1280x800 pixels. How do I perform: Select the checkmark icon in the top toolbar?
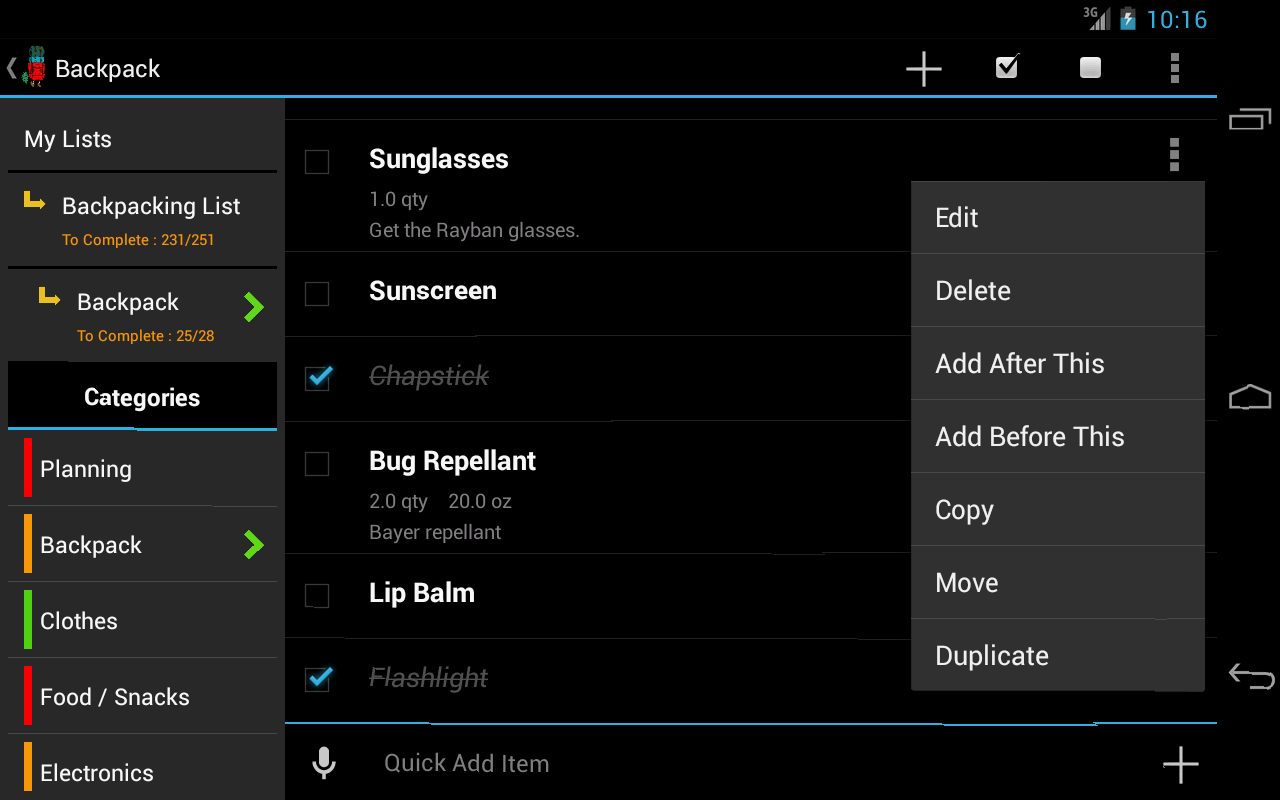point(1006,68)
